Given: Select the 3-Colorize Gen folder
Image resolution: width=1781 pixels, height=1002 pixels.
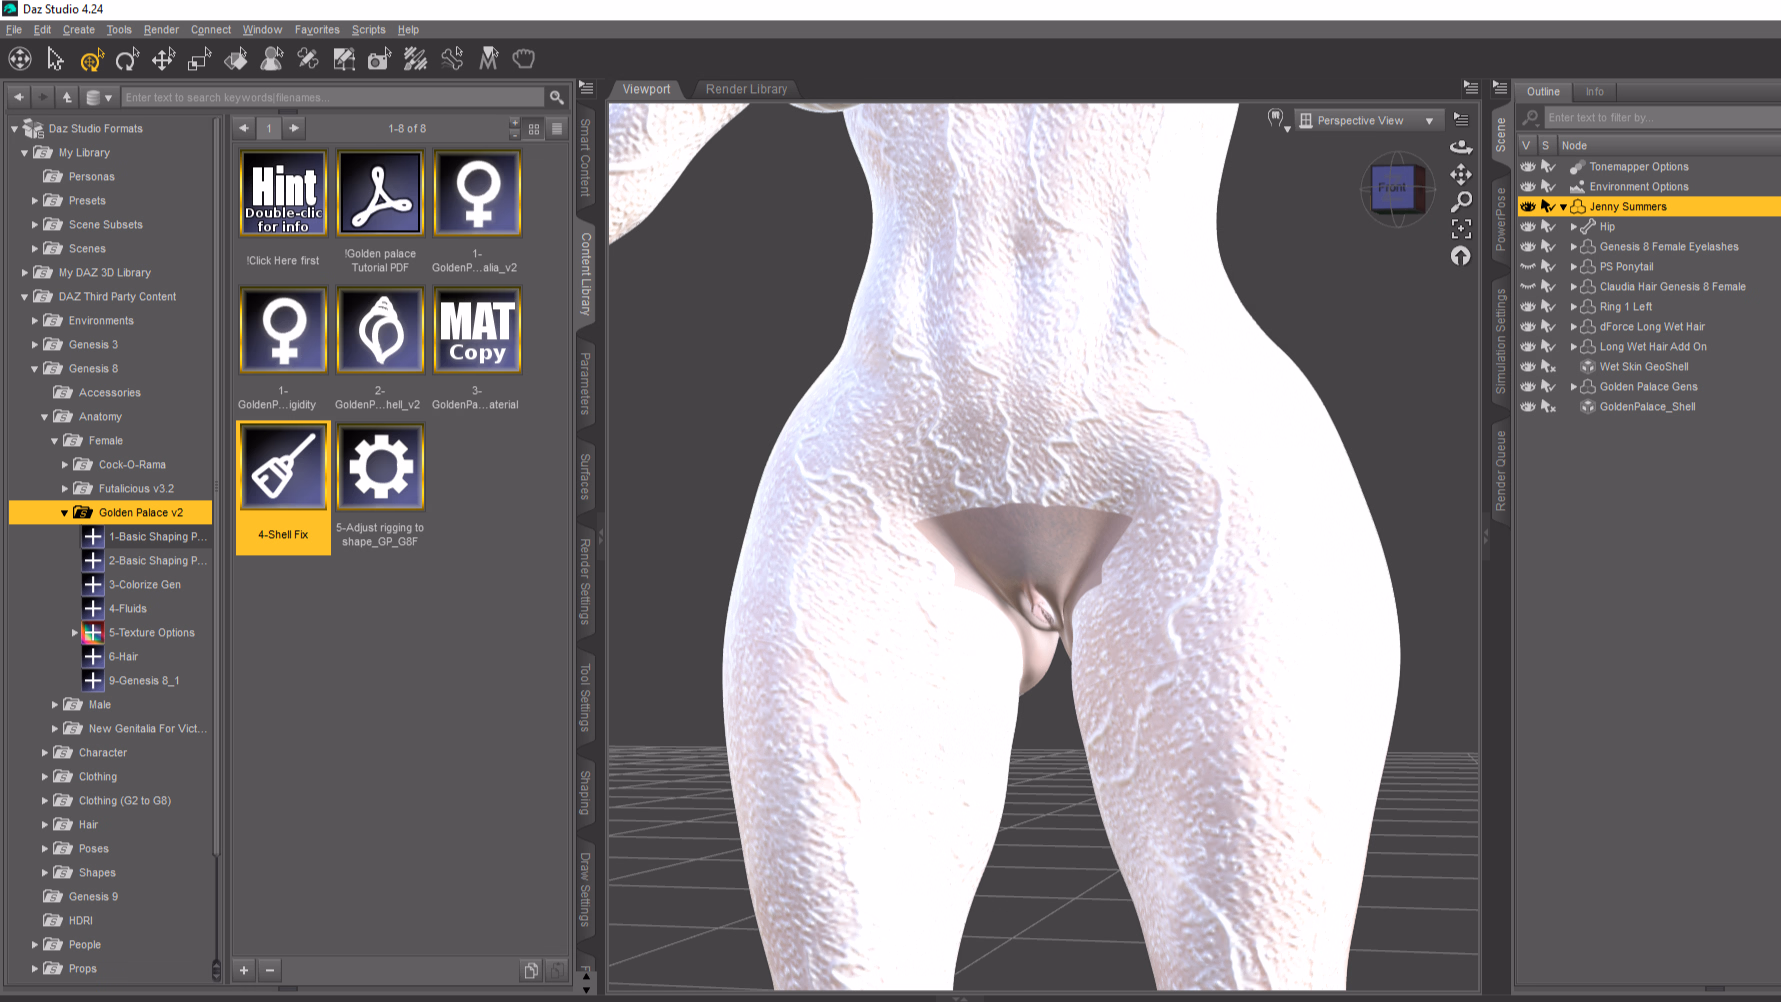Looking at the screenshot, I should pyautogui.click(x=144, y=585).
